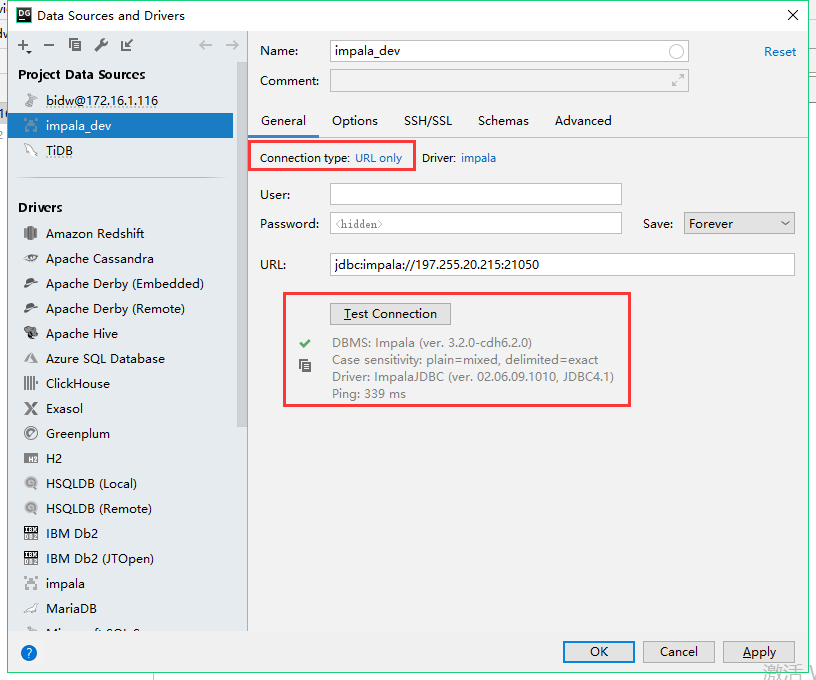Change the Connection type from URL only

[x=378, y=157]
